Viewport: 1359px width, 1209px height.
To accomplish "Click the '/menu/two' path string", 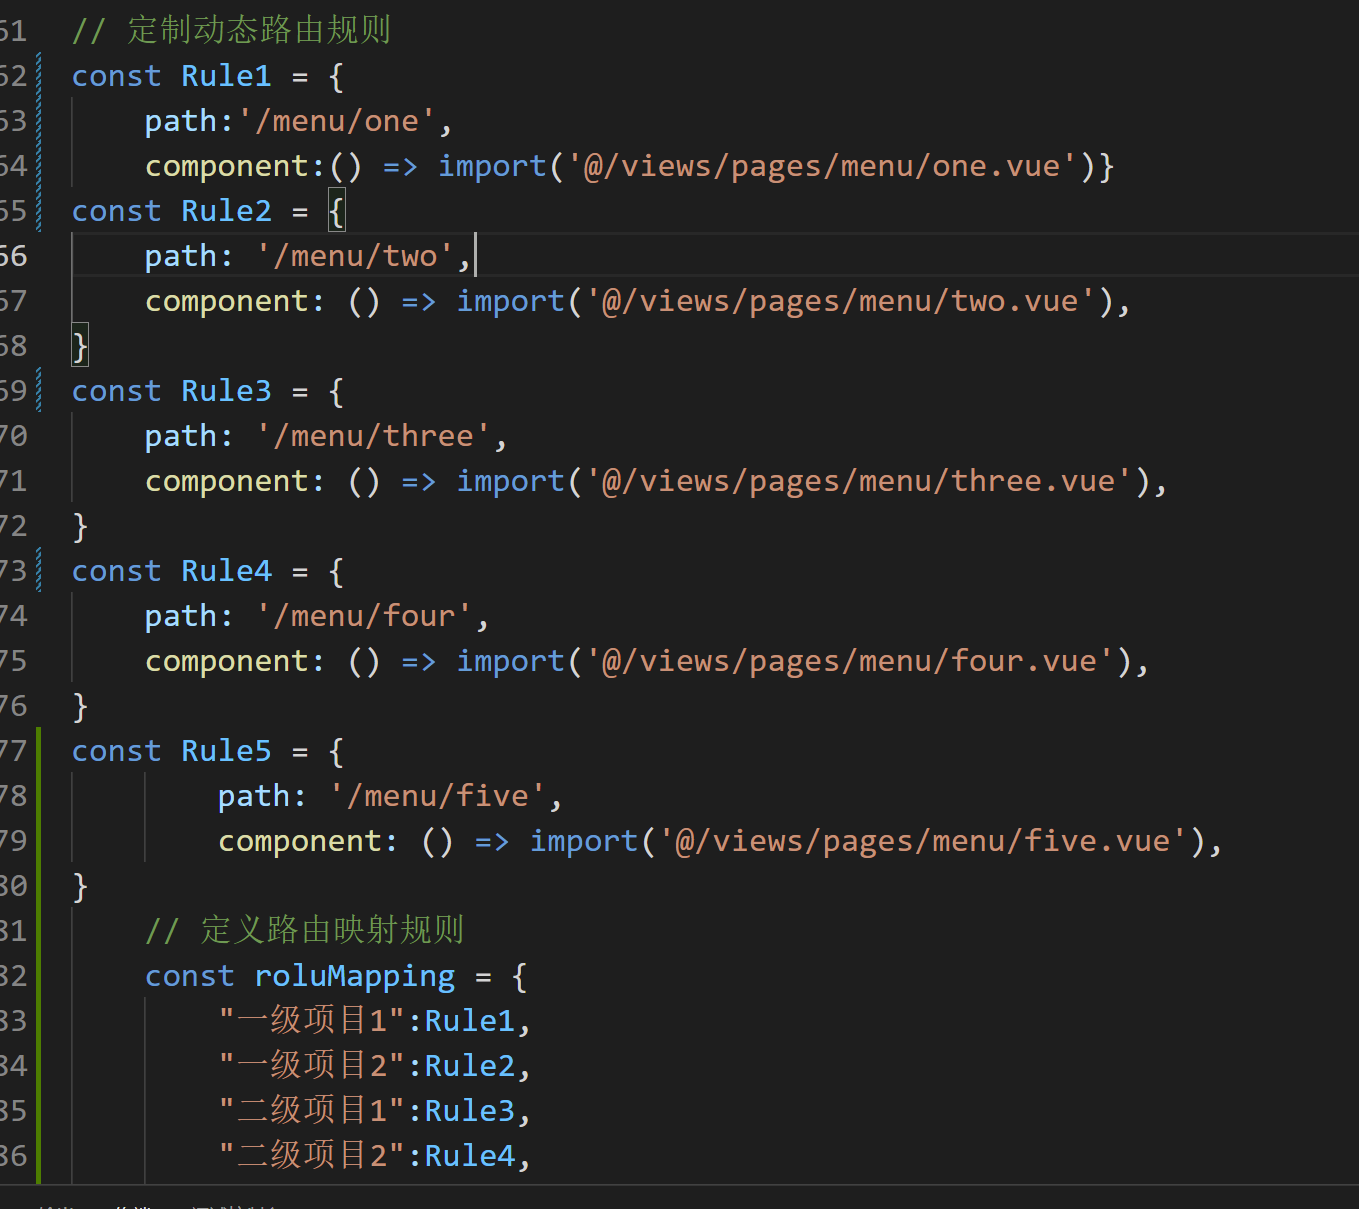I will pos(355,256).
